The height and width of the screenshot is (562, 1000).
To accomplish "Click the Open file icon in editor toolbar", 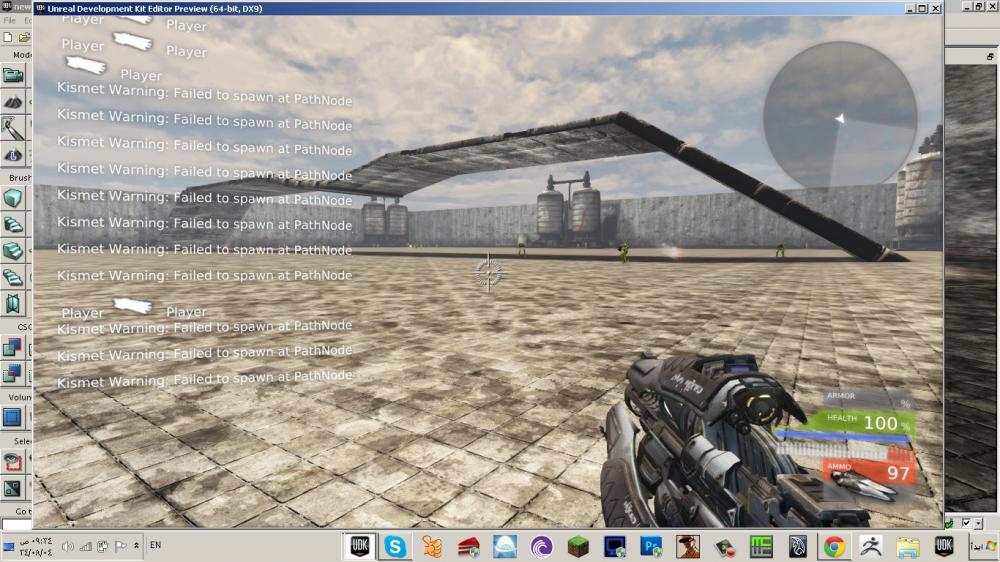I will tap(24, 38).
